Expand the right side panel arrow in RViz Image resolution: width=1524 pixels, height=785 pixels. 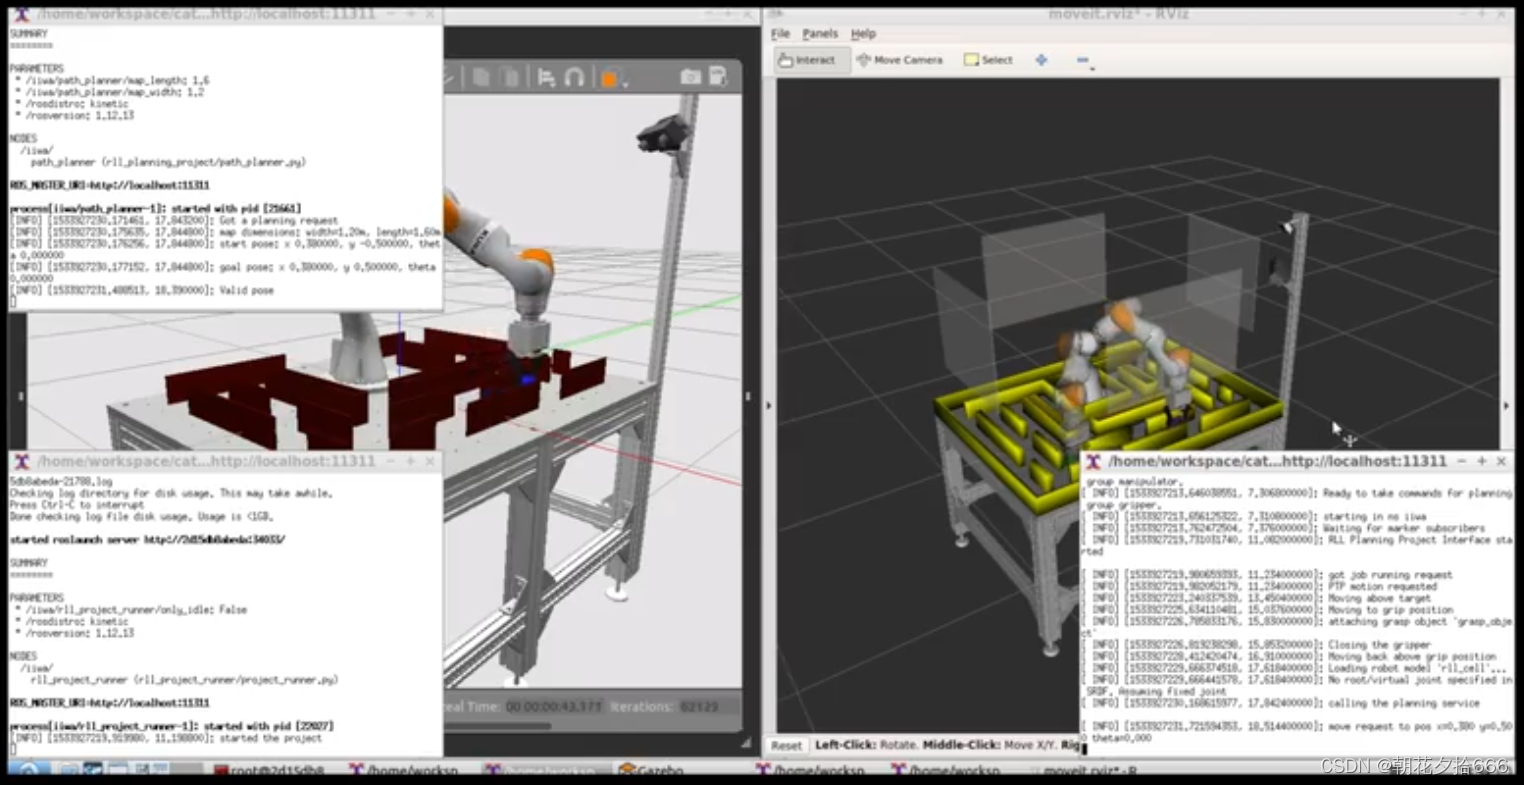pyautogui.click(x=1506, y=405)
